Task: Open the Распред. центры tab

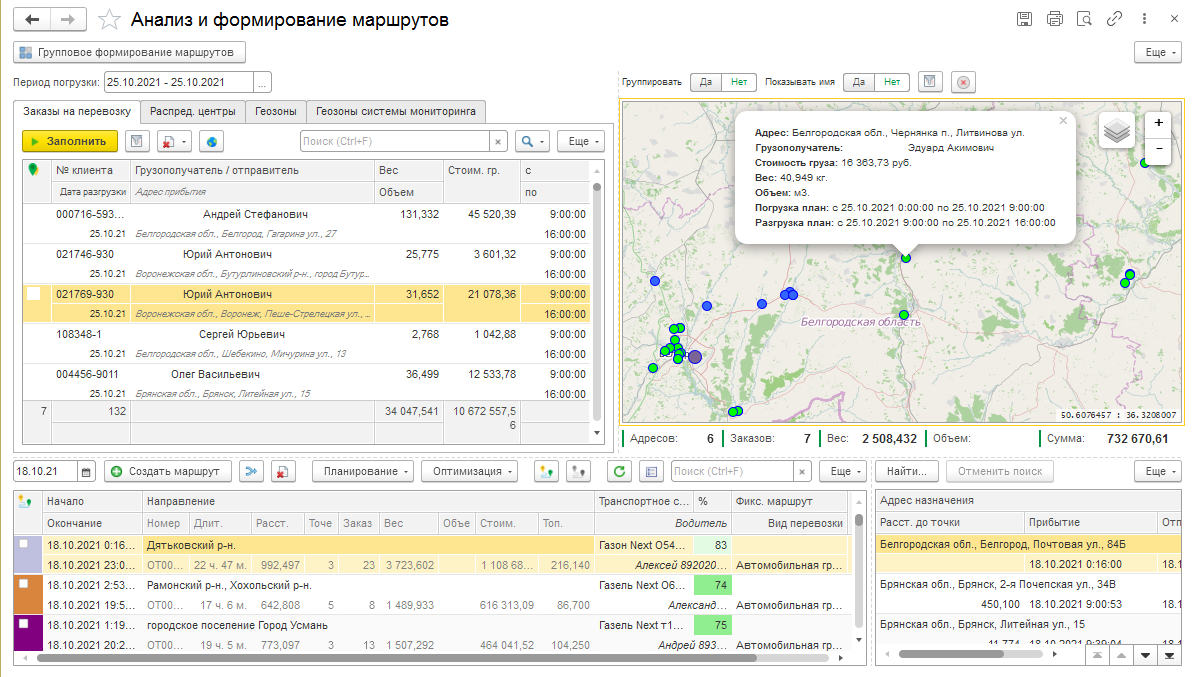Action: [193, 111]
